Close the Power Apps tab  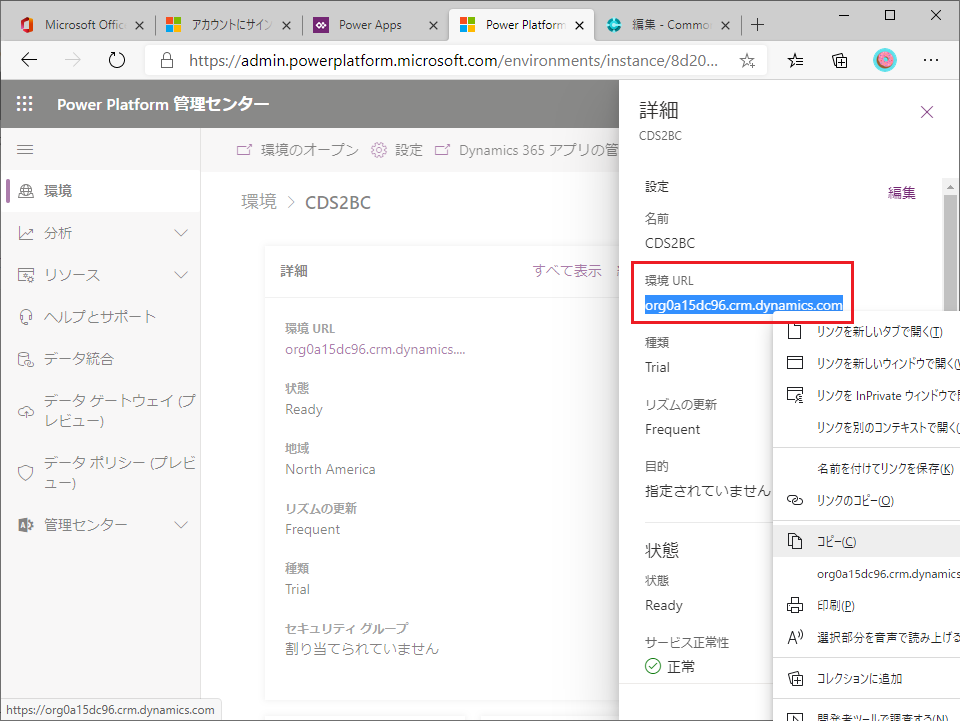pyautogui.click(x=433, y=25)
